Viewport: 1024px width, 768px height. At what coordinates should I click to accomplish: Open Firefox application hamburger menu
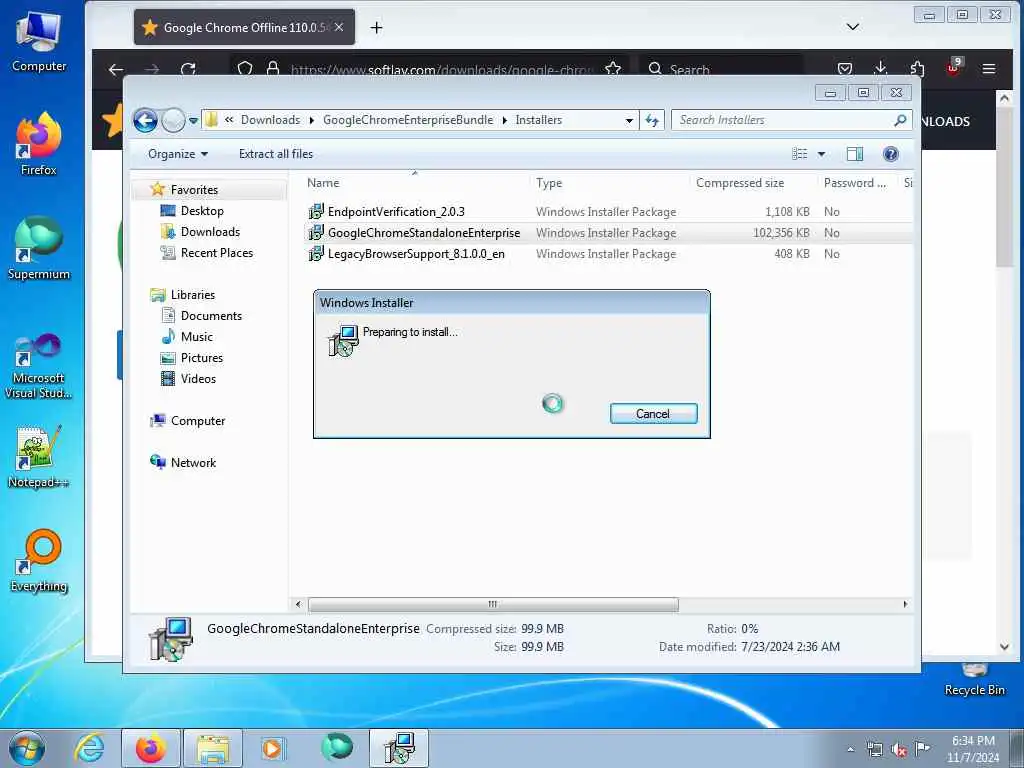(989, 69)
